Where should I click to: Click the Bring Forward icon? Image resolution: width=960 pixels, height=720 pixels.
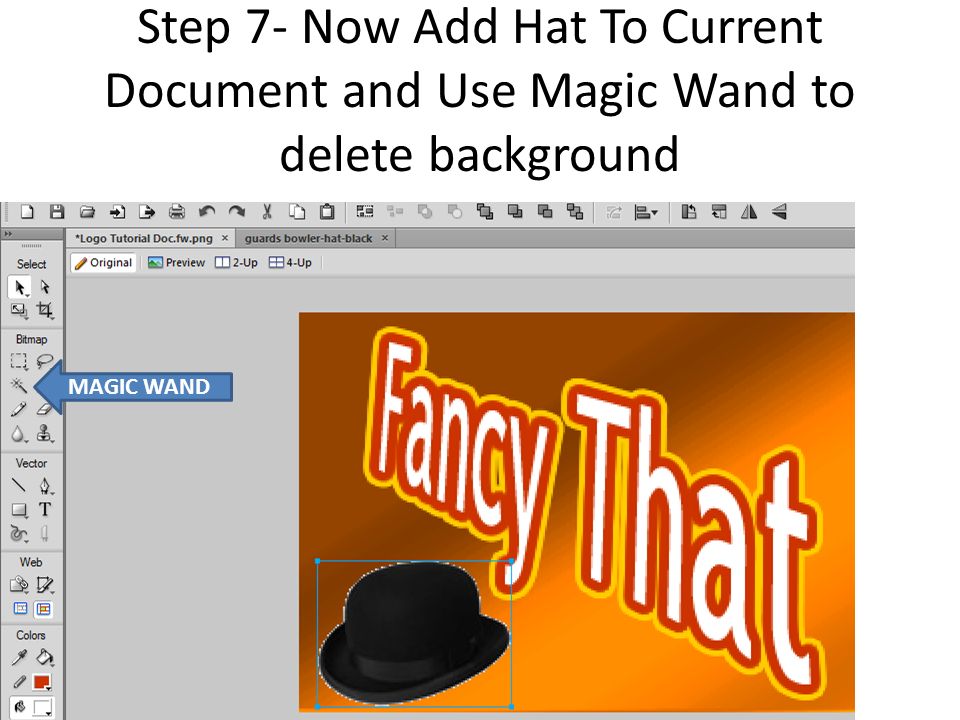coord(515,212)
